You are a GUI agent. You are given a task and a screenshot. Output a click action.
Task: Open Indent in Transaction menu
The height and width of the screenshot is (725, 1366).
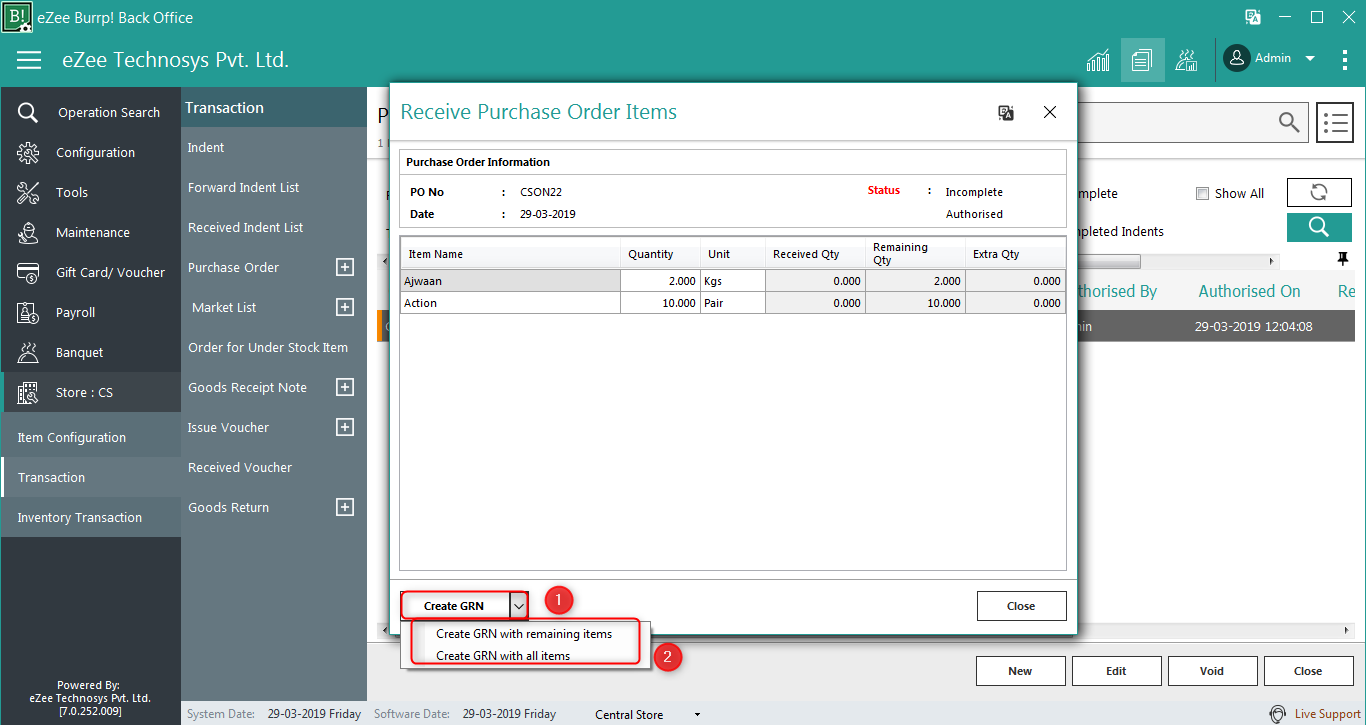coord(206,147)
